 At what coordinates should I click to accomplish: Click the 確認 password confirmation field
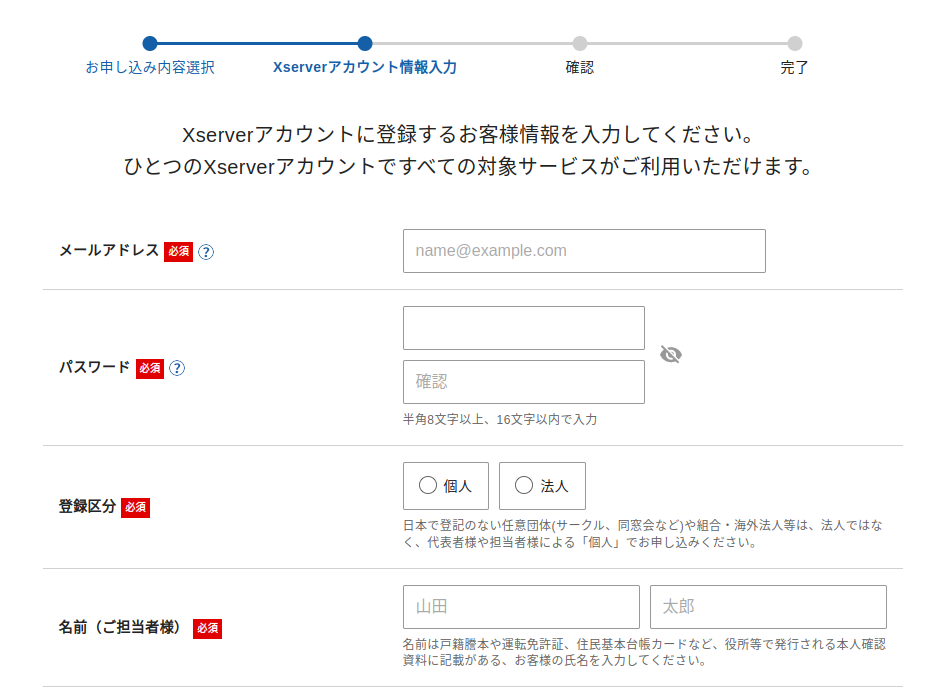tap(523, 382)
